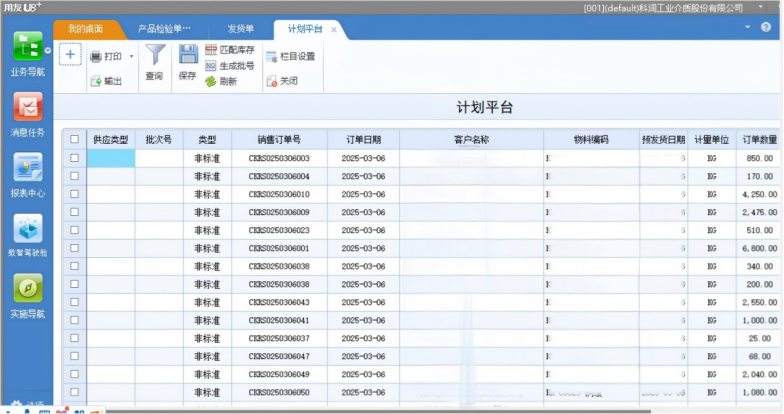Click the 销售订单号 column header
This screenshot has width=784, height=414.
point(280,140)
